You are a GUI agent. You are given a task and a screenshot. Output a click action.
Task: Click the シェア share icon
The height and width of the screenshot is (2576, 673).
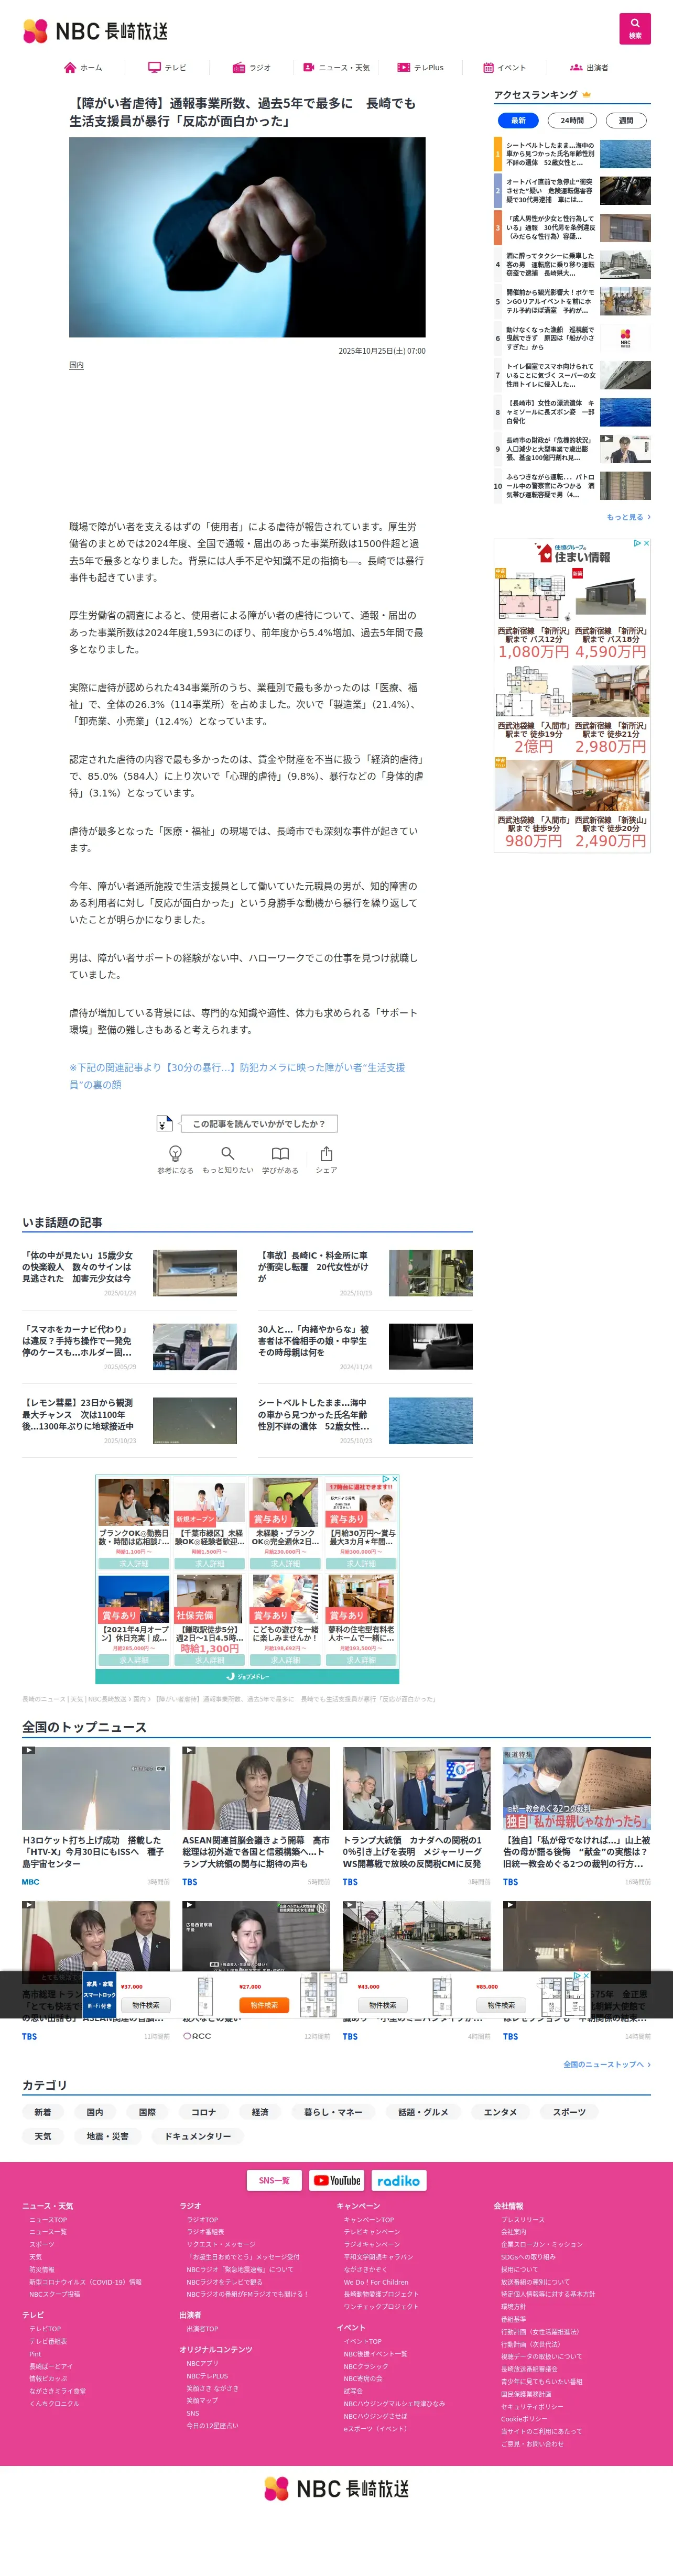click(326, 1153)
